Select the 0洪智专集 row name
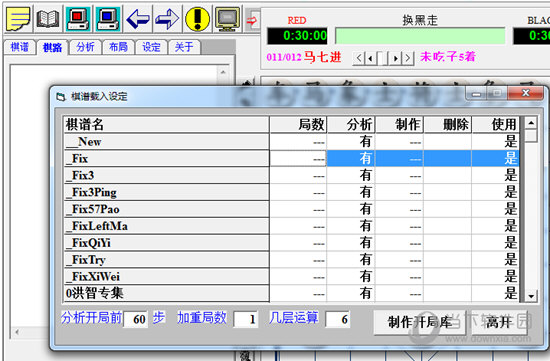The image size is (550, 361). coord(167,293)
